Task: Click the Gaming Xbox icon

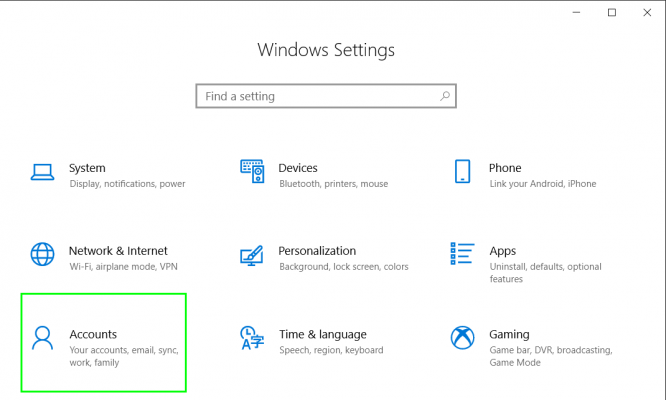Action: click(x=462, y=338)
